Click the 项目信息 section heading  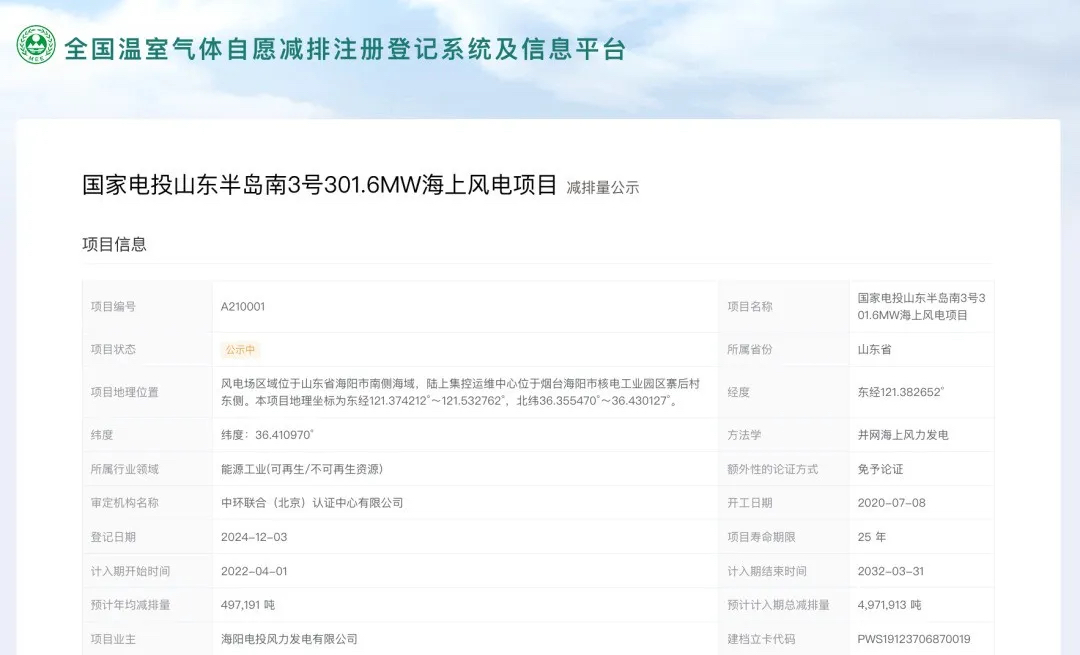point(114,244)
